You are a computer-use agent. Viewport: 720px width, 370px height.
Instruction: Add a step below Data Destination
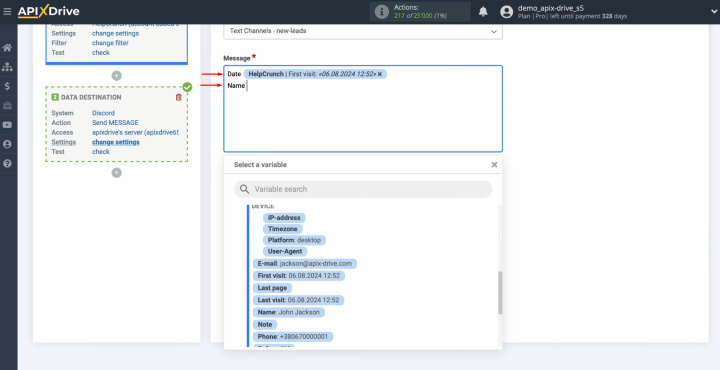pos(117,173)
